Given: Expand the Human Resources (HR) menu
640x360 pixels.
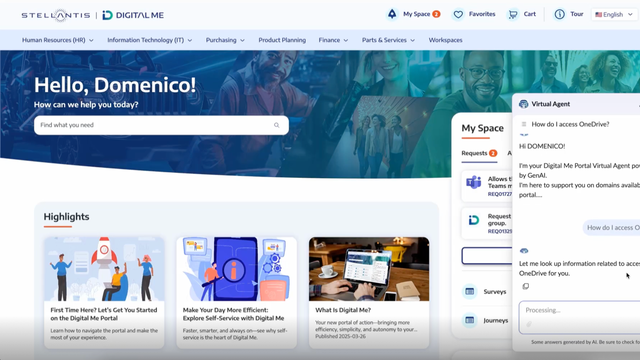Looking at the screenshot, I should click(x=58, y=40).
